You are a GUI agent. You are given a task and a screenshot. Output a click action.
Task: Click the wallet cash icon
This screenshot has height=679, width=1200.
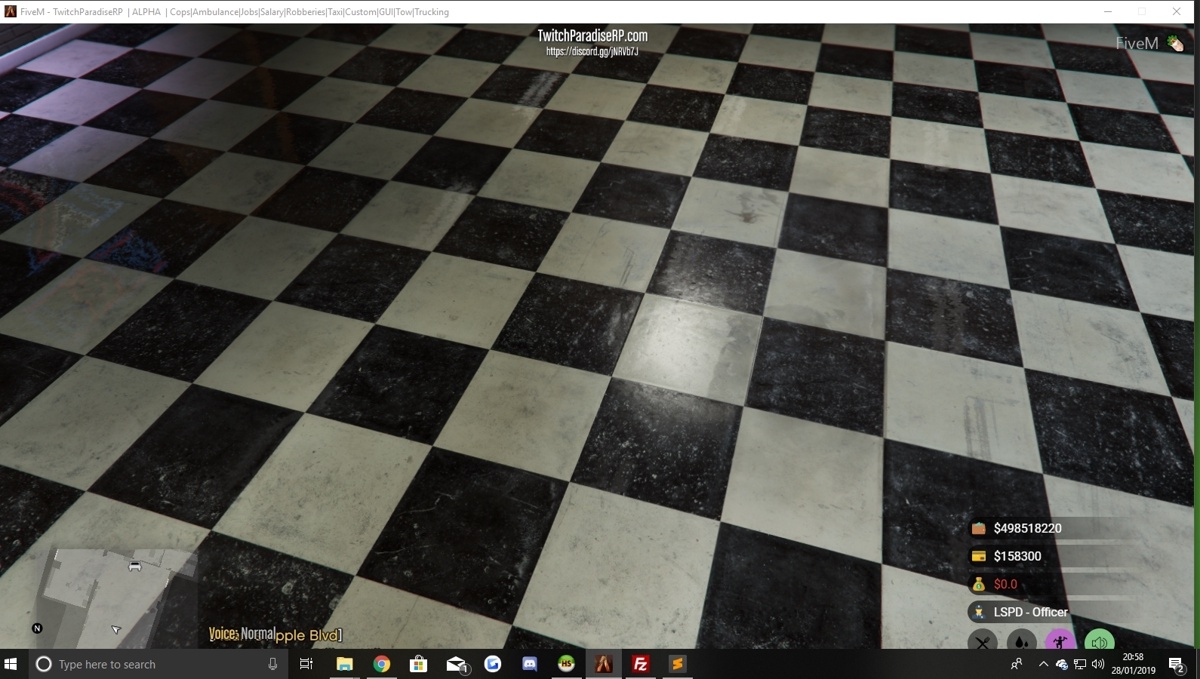coord(979,528)
